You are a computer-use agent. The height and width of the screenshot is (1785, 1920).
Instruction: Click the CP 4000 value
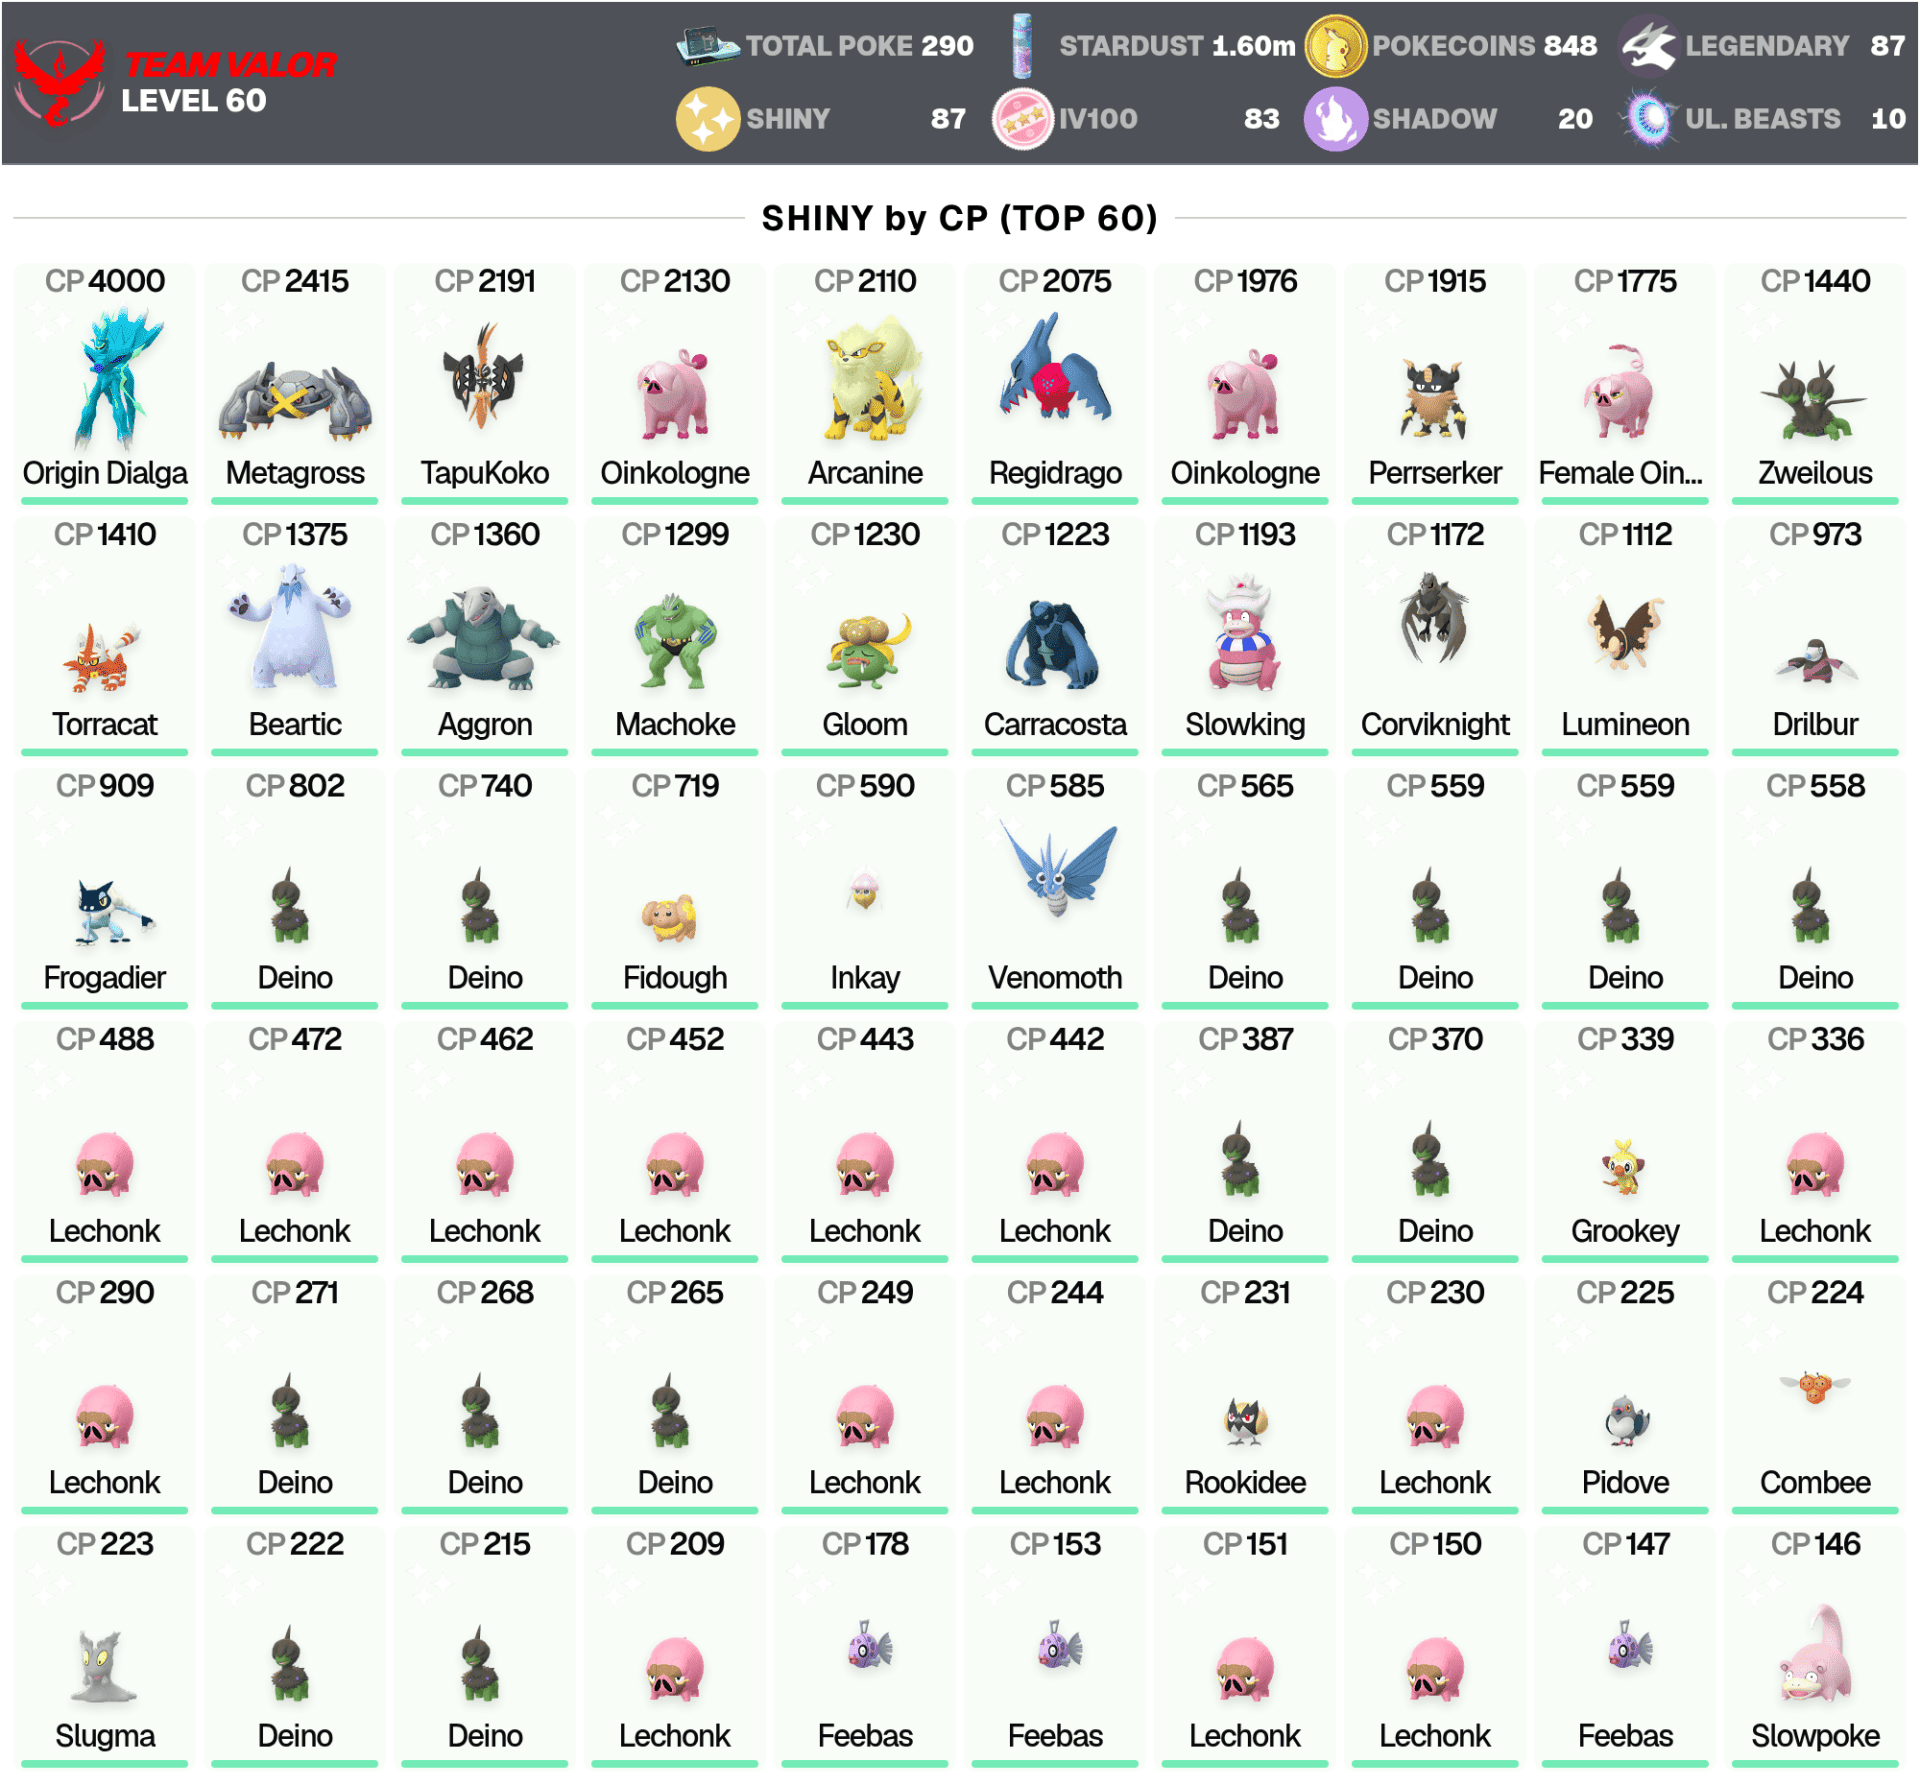click(x=104, y=281)
